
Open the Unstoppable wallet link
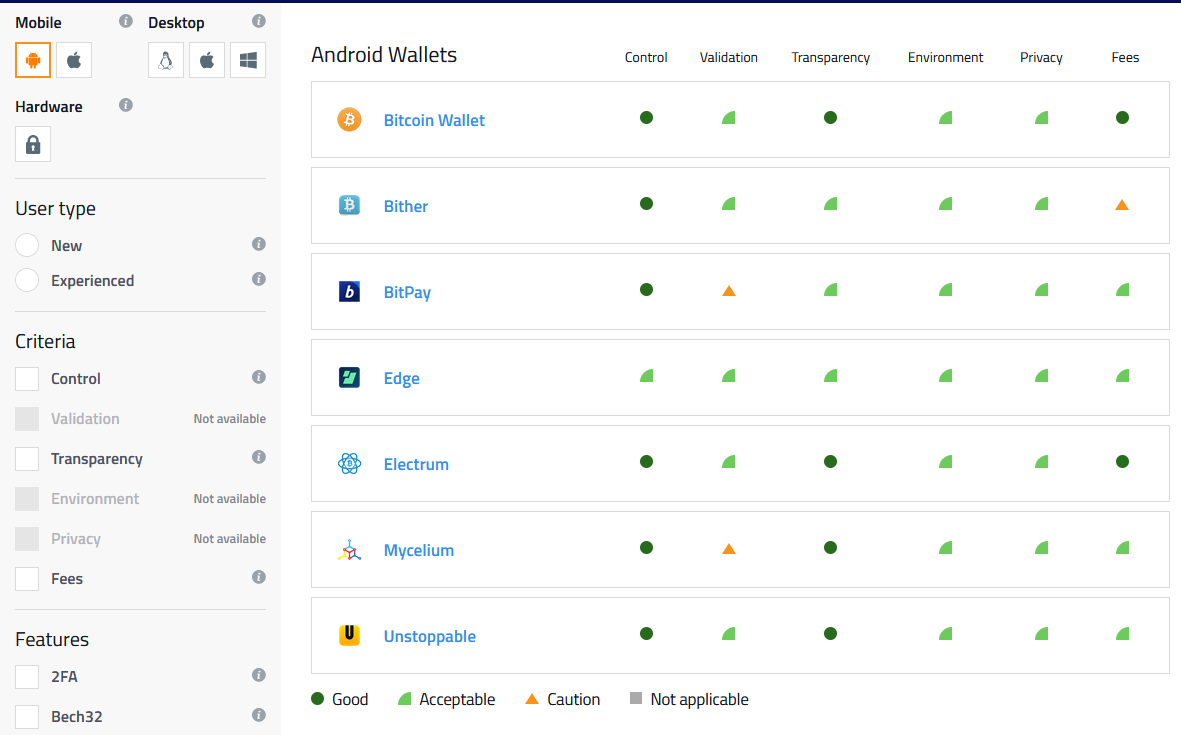tap(429, 636)
